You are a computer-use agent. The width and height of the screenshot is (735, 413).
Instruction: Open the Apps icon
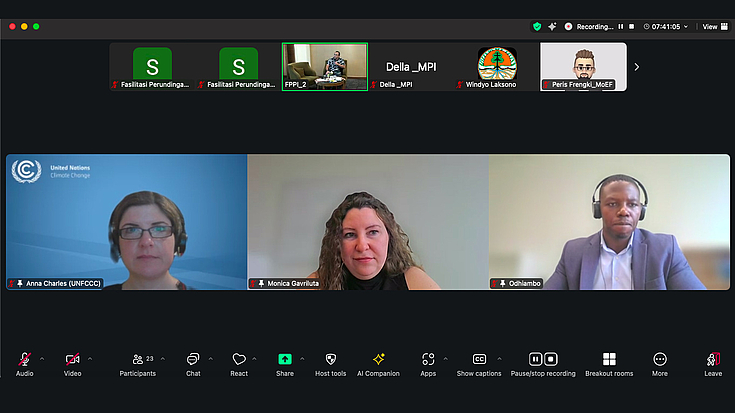[x=428, y=360]
